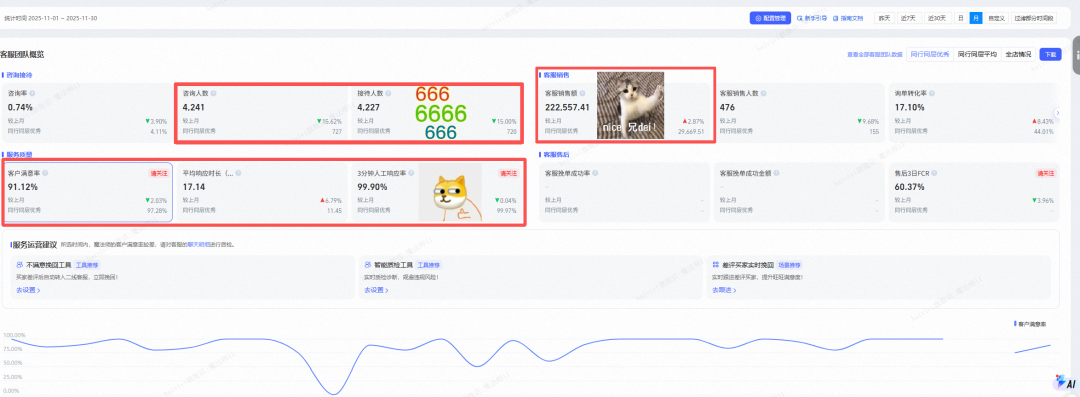
Task: Click info icon next to 接待人数
Action: (388, 93)
